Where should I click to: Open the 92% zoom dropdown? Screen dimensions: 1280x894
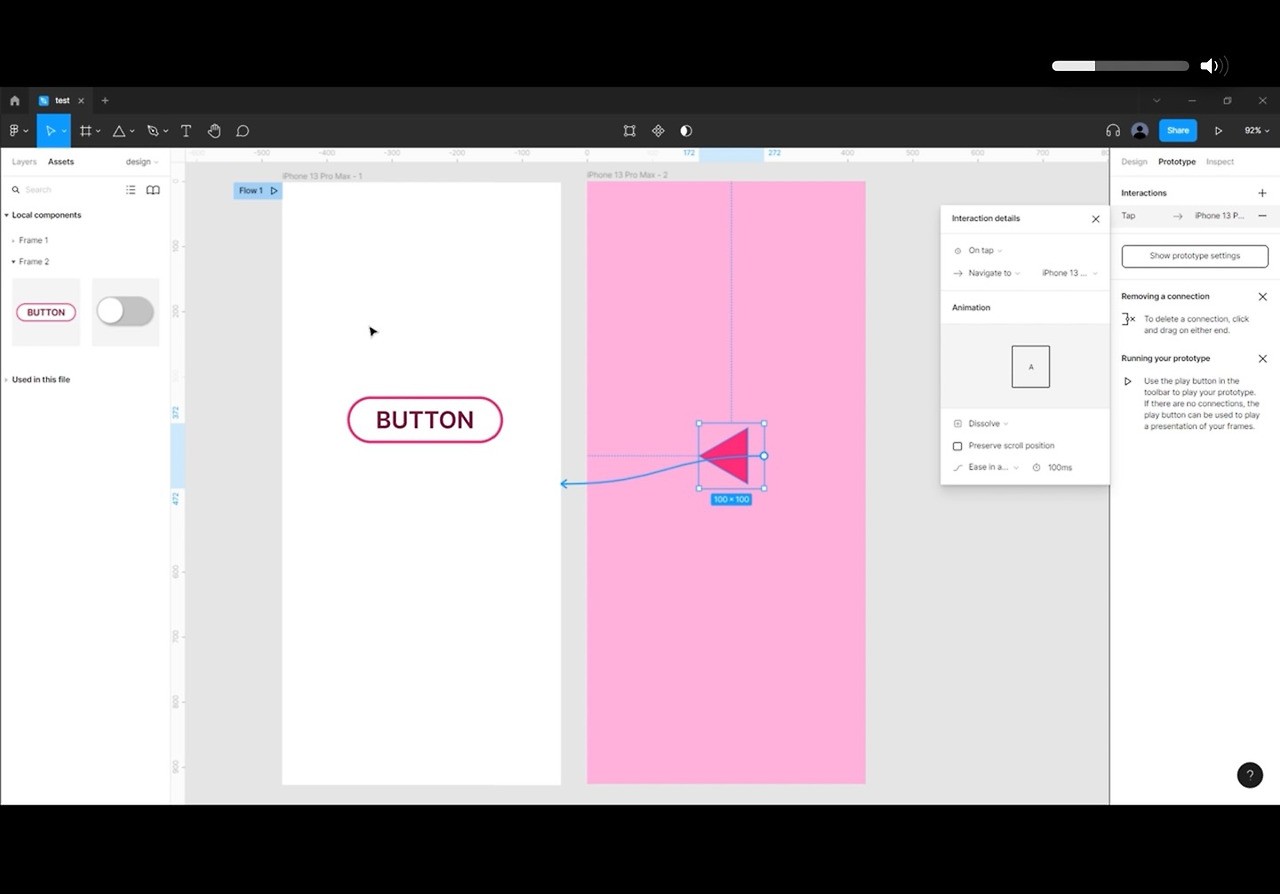(1256, 131)
